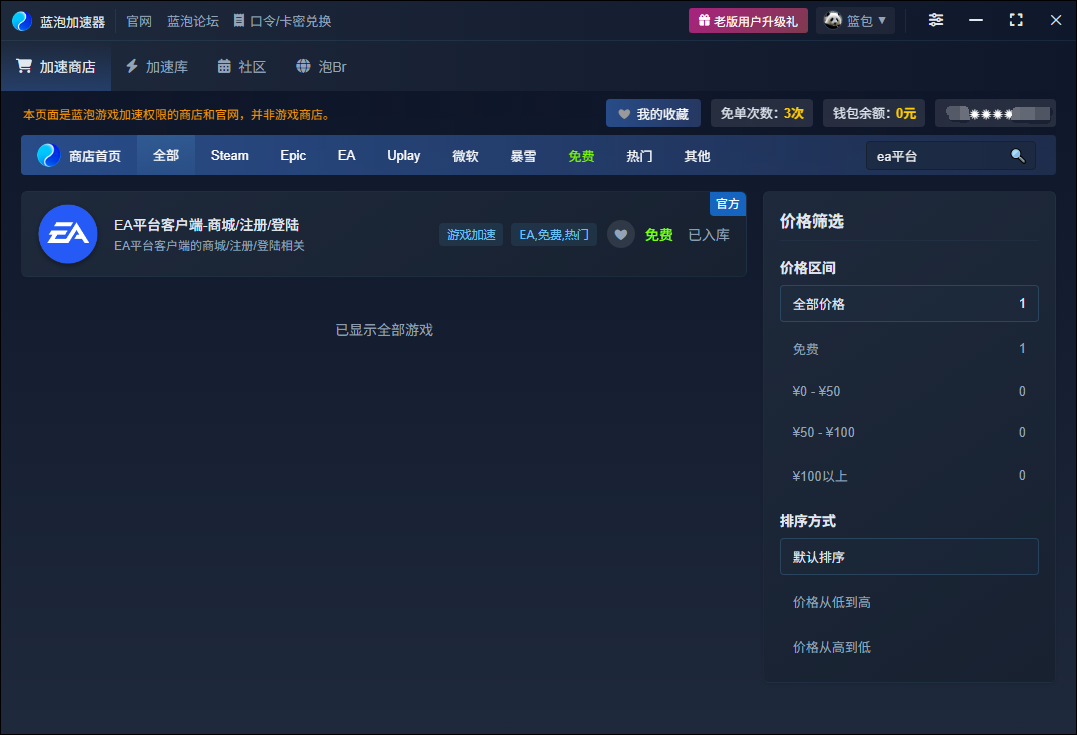Toggle the heart favorite on EA item
The height and width of the screenshot is (735, 1077).
620,235
